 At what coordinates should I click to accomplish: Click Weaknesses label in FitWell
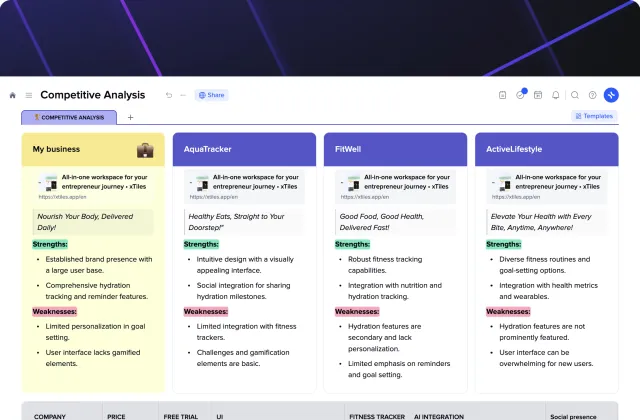click(x=357, y=311)
